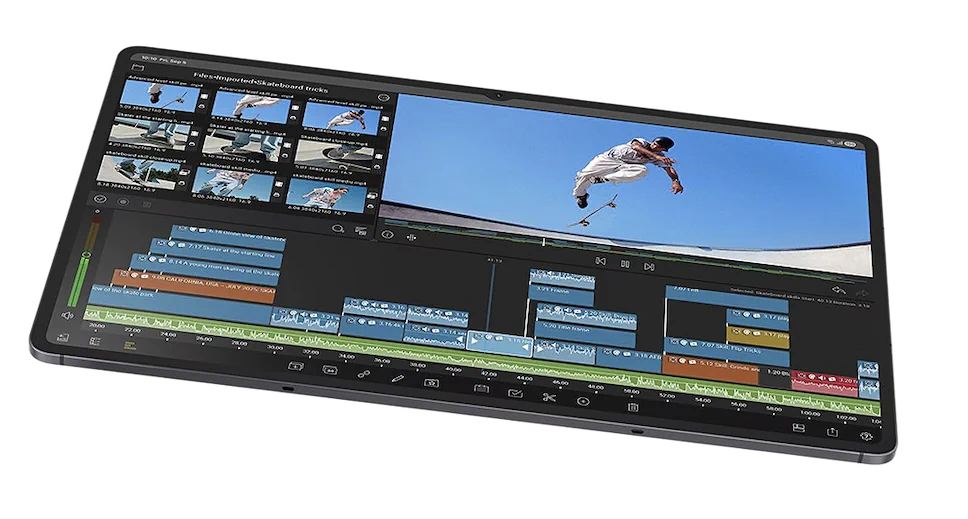Click the trash delete clip icon
This screenshot has height=519, width=968.
[x=633, y=408]
